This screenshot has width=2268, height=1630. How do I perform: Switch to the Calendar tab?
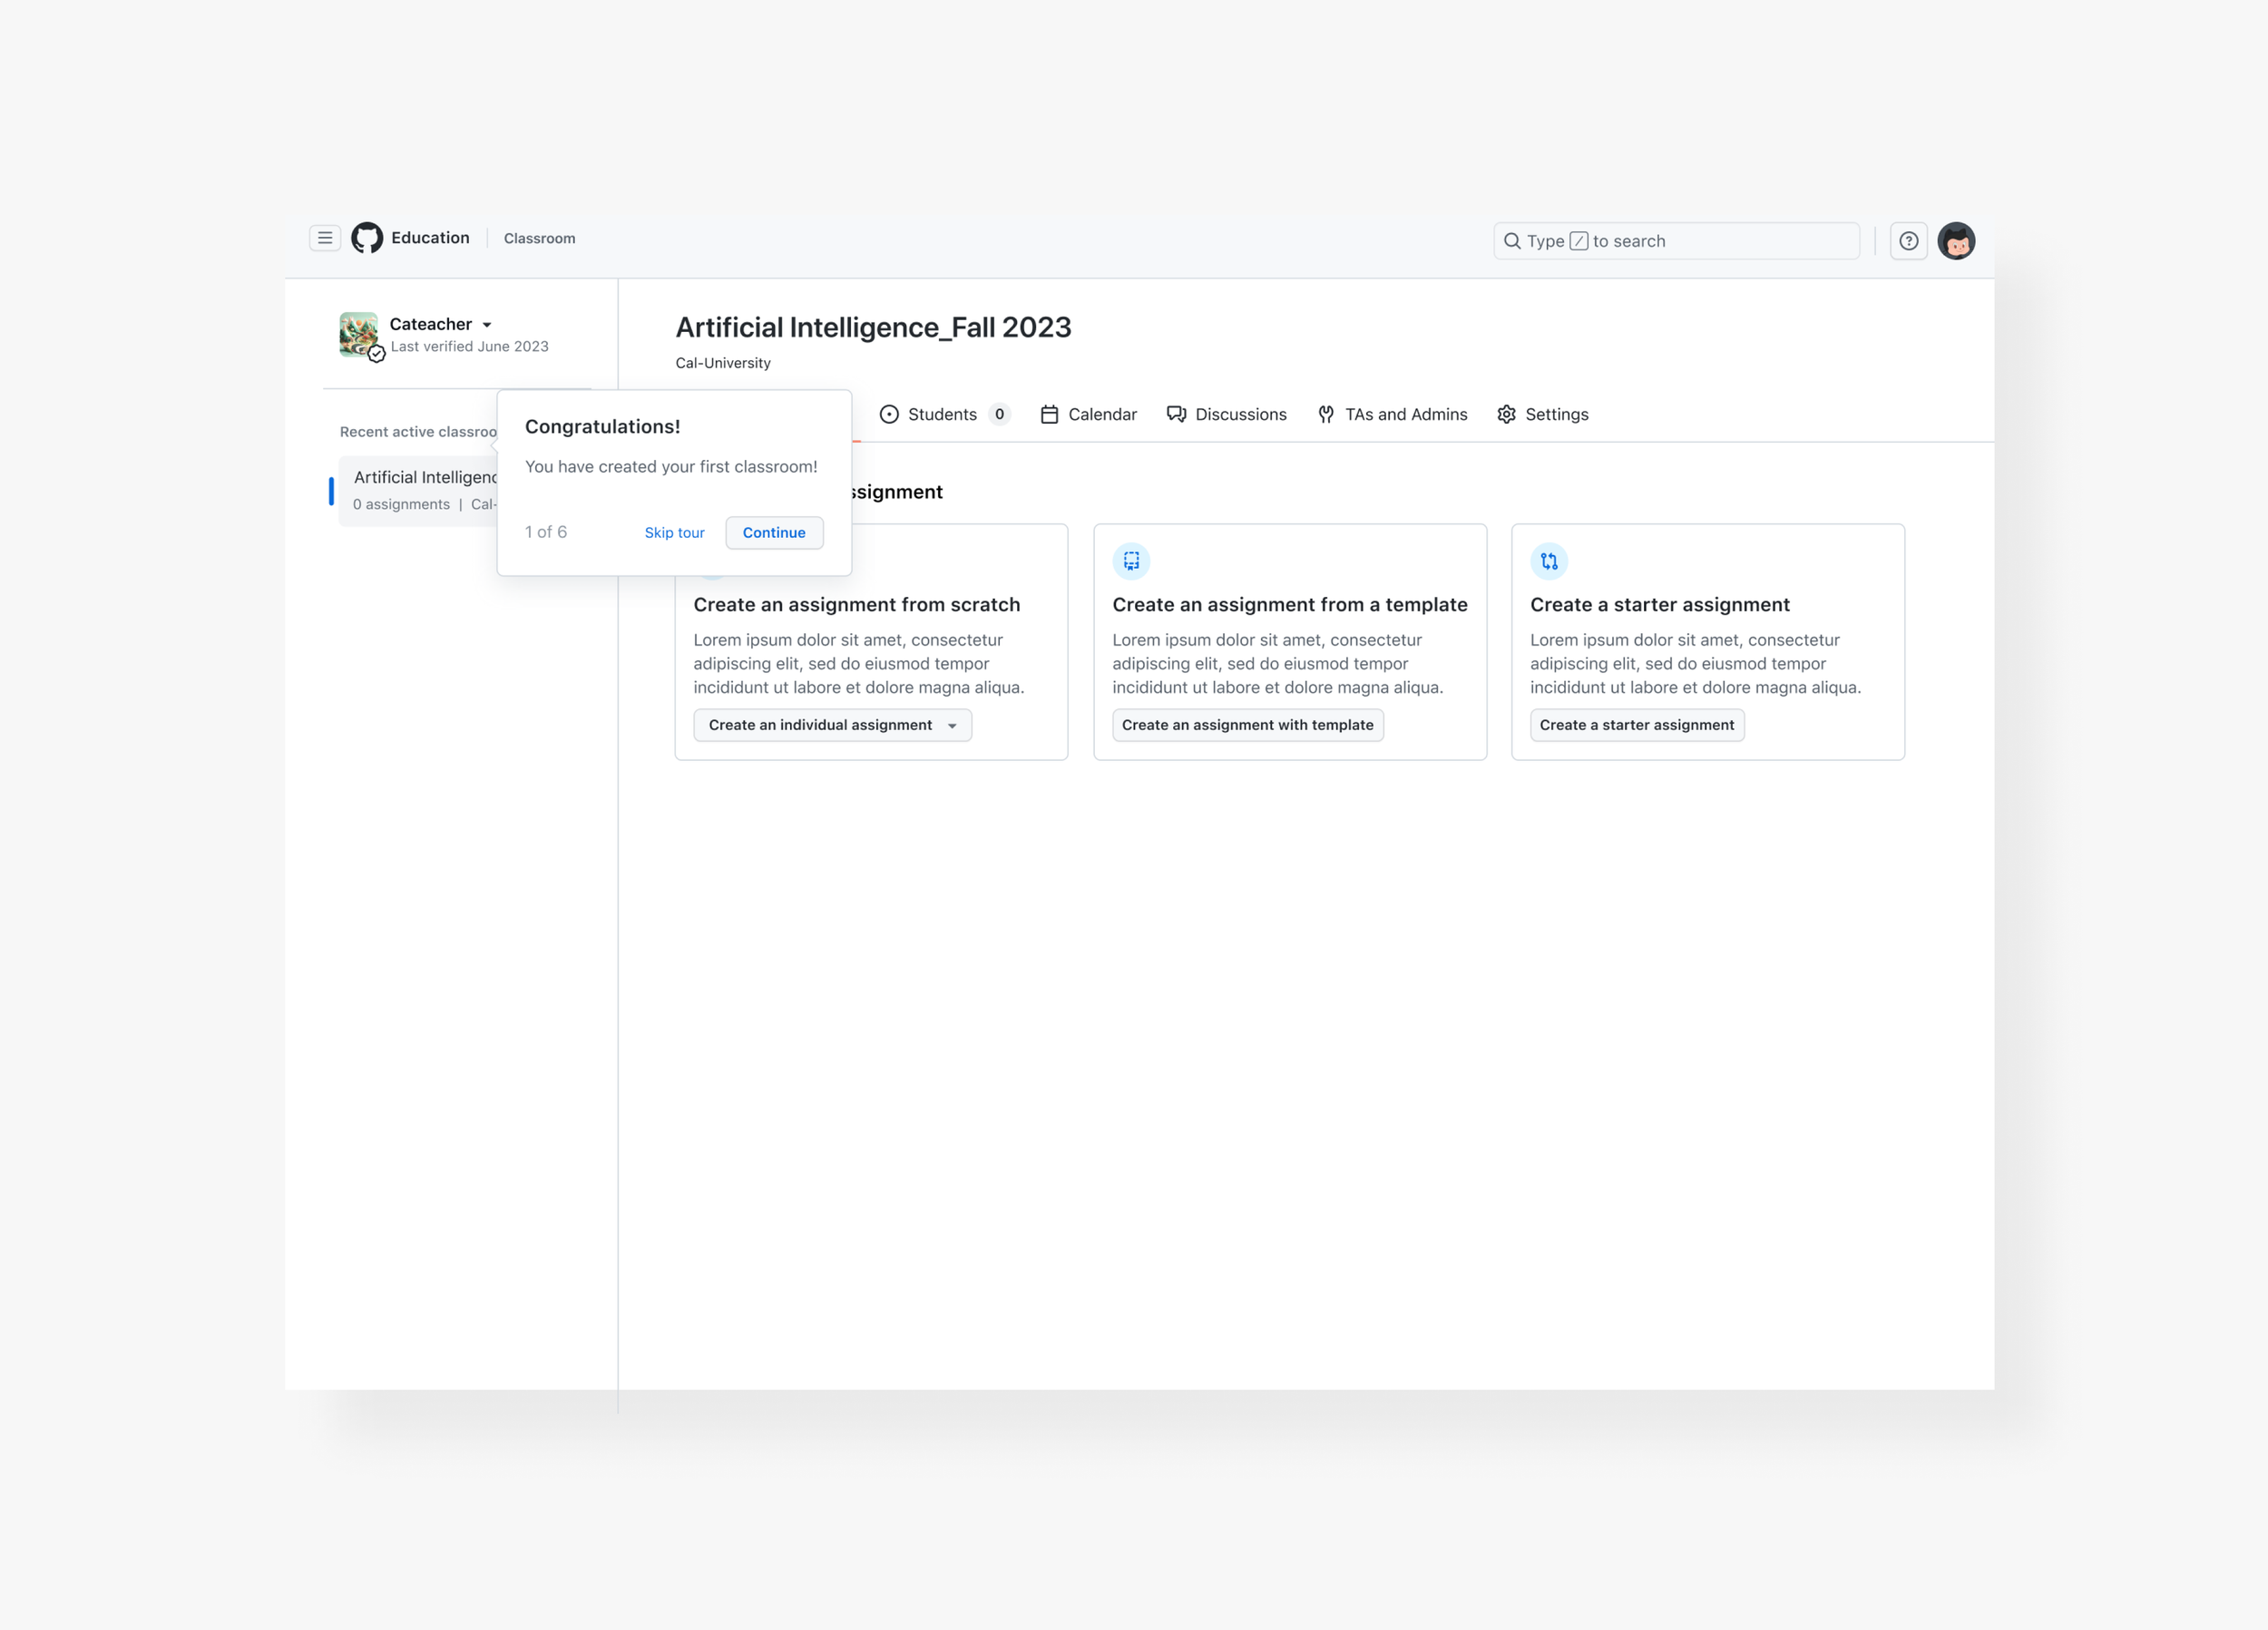tap(1088, 414)
